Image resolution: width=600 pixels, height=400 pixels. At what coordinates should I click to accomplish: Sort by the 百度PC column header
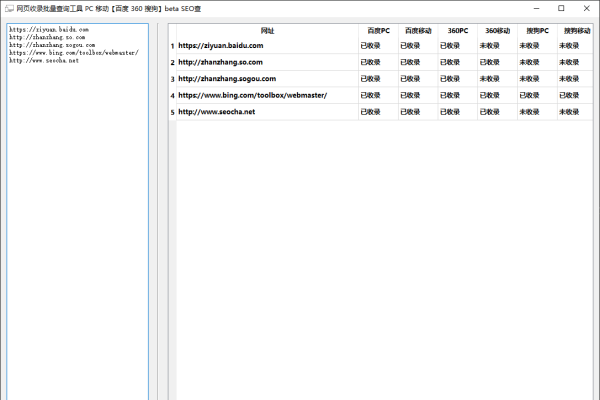pyautogui.click(x=378, y=32)
